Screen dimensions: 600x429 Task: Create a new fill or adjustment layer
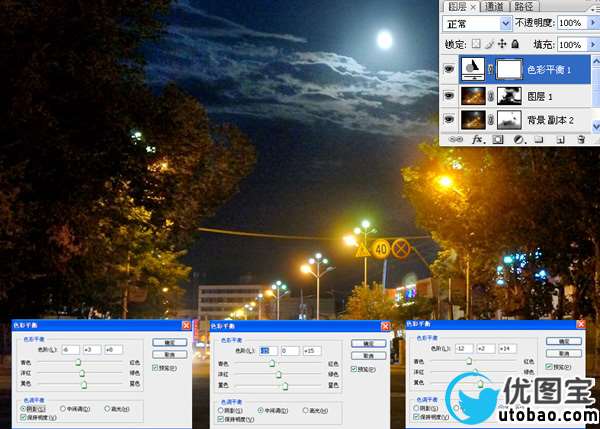pyautogui.click(x=518, y=140)
